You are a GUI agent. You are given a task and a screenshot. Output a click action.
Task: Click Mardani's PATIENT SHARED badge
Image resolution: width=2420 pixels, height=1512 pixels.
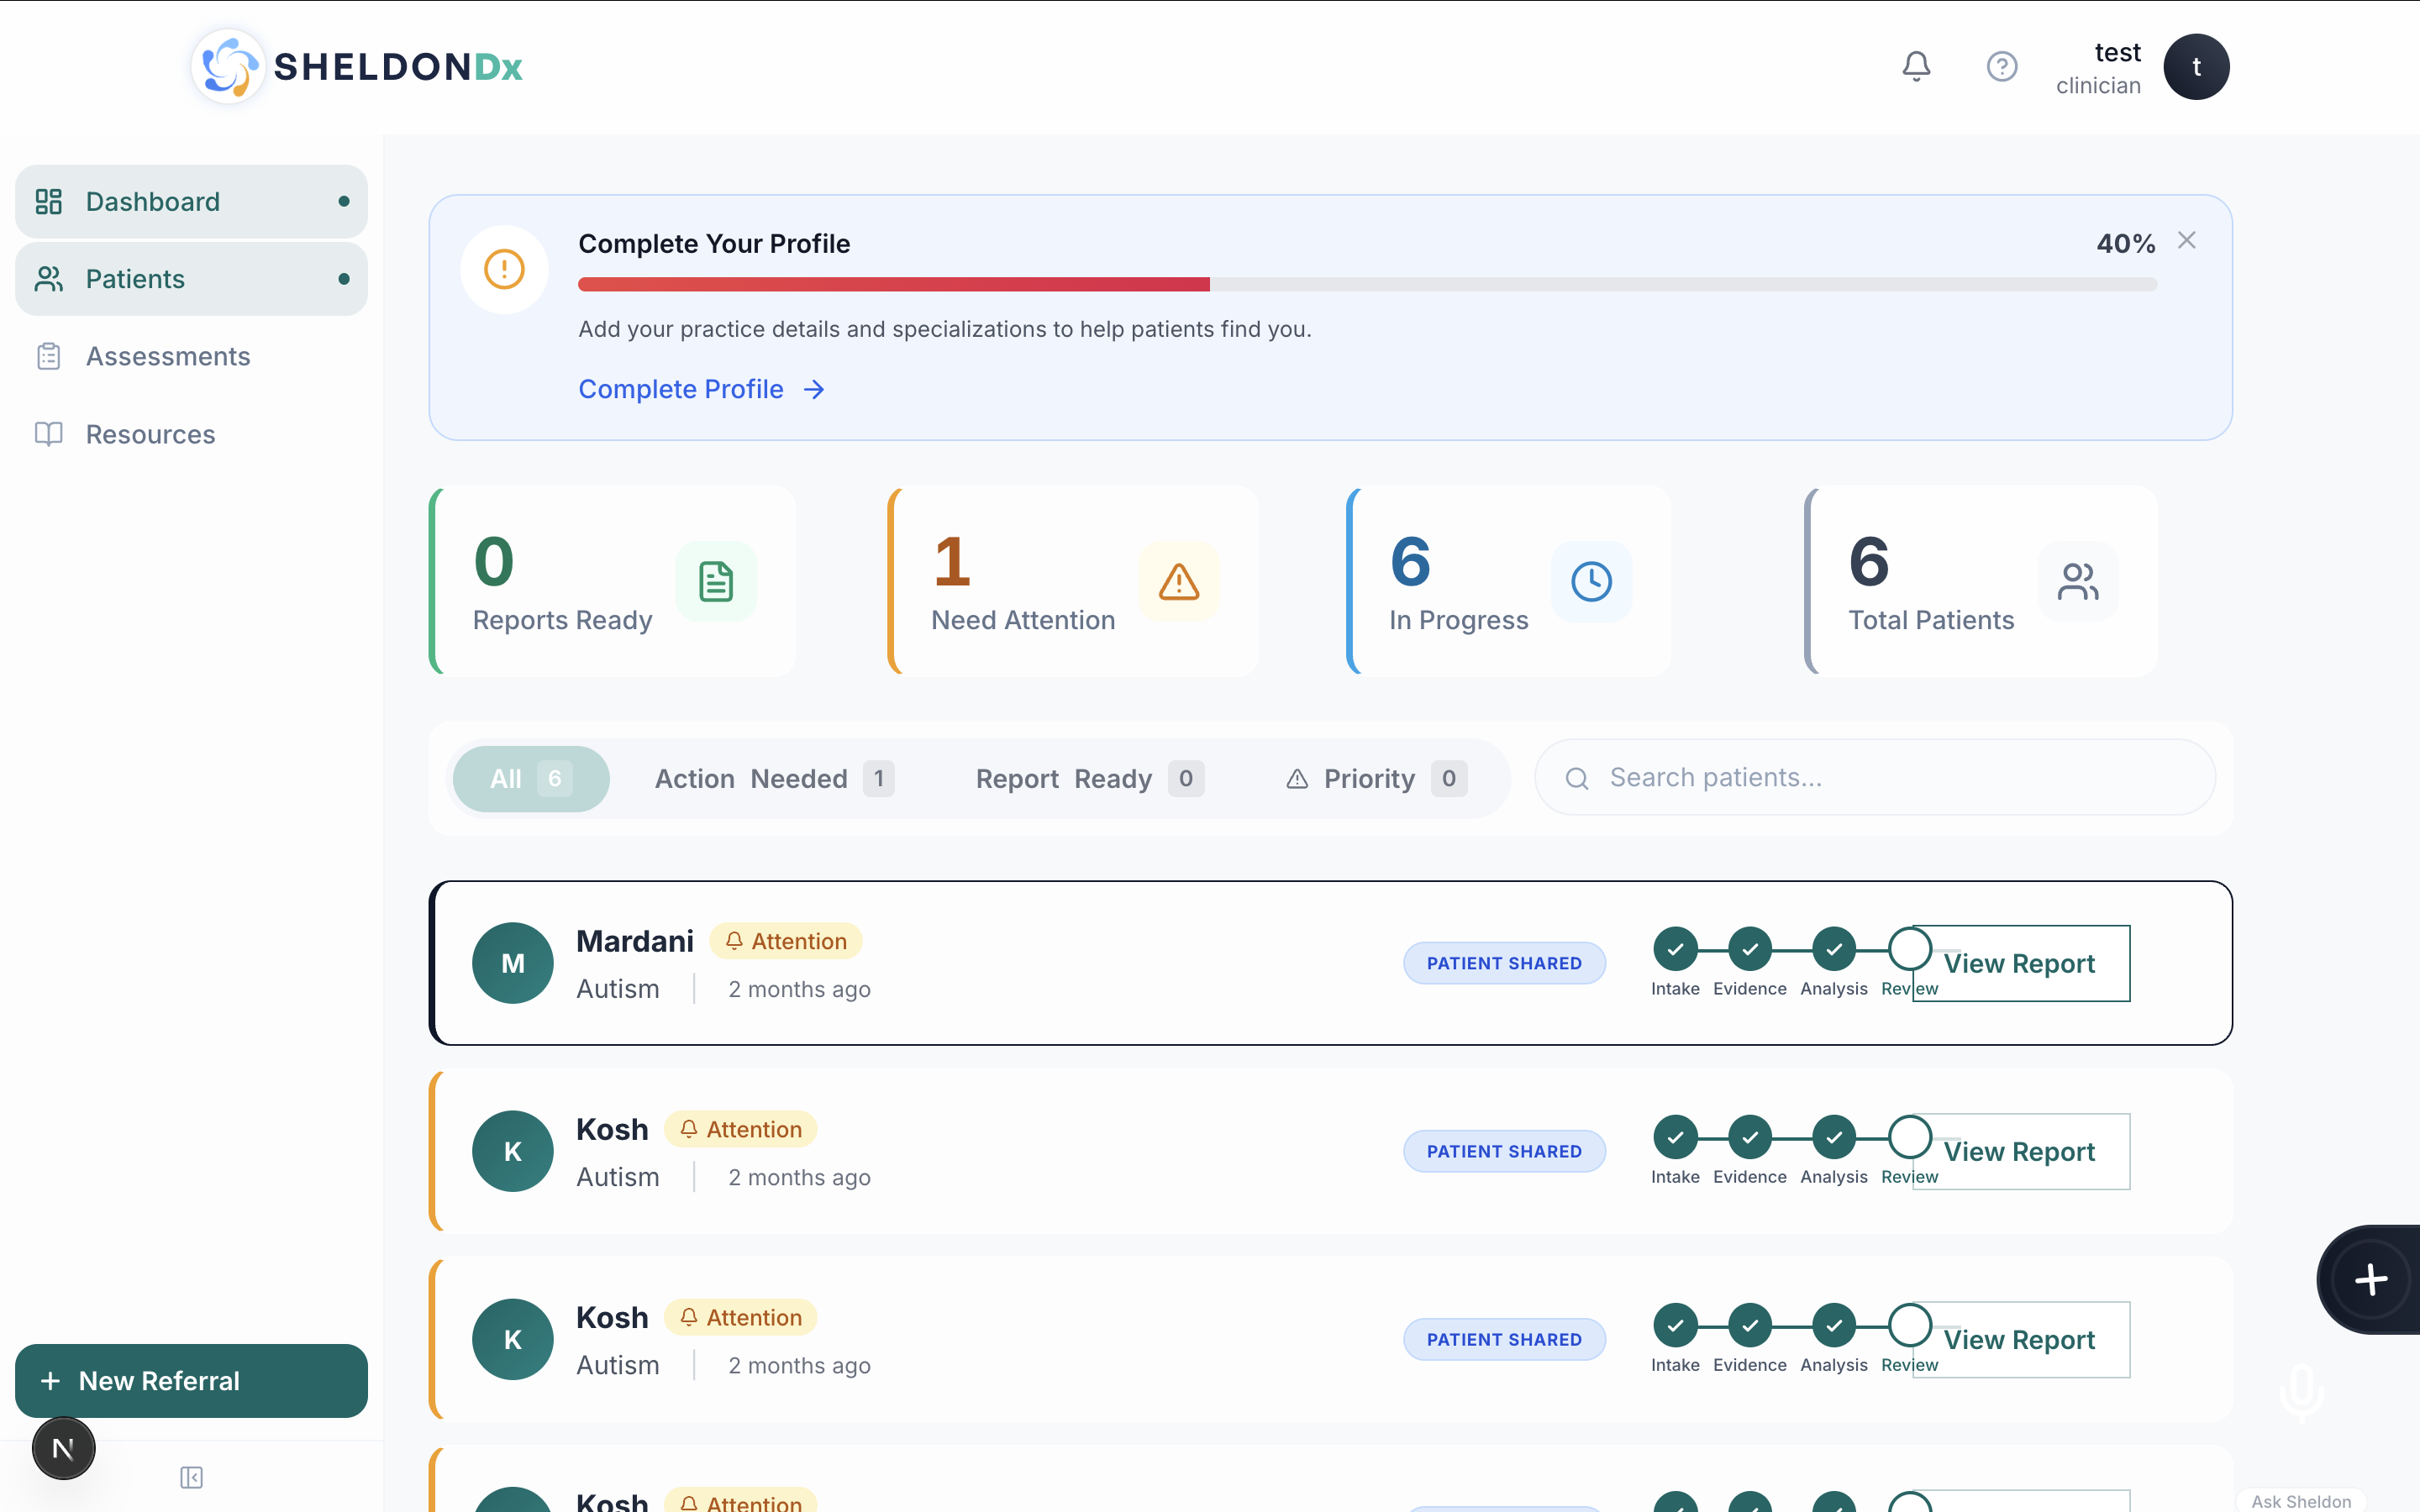[x=1504, y=963]
